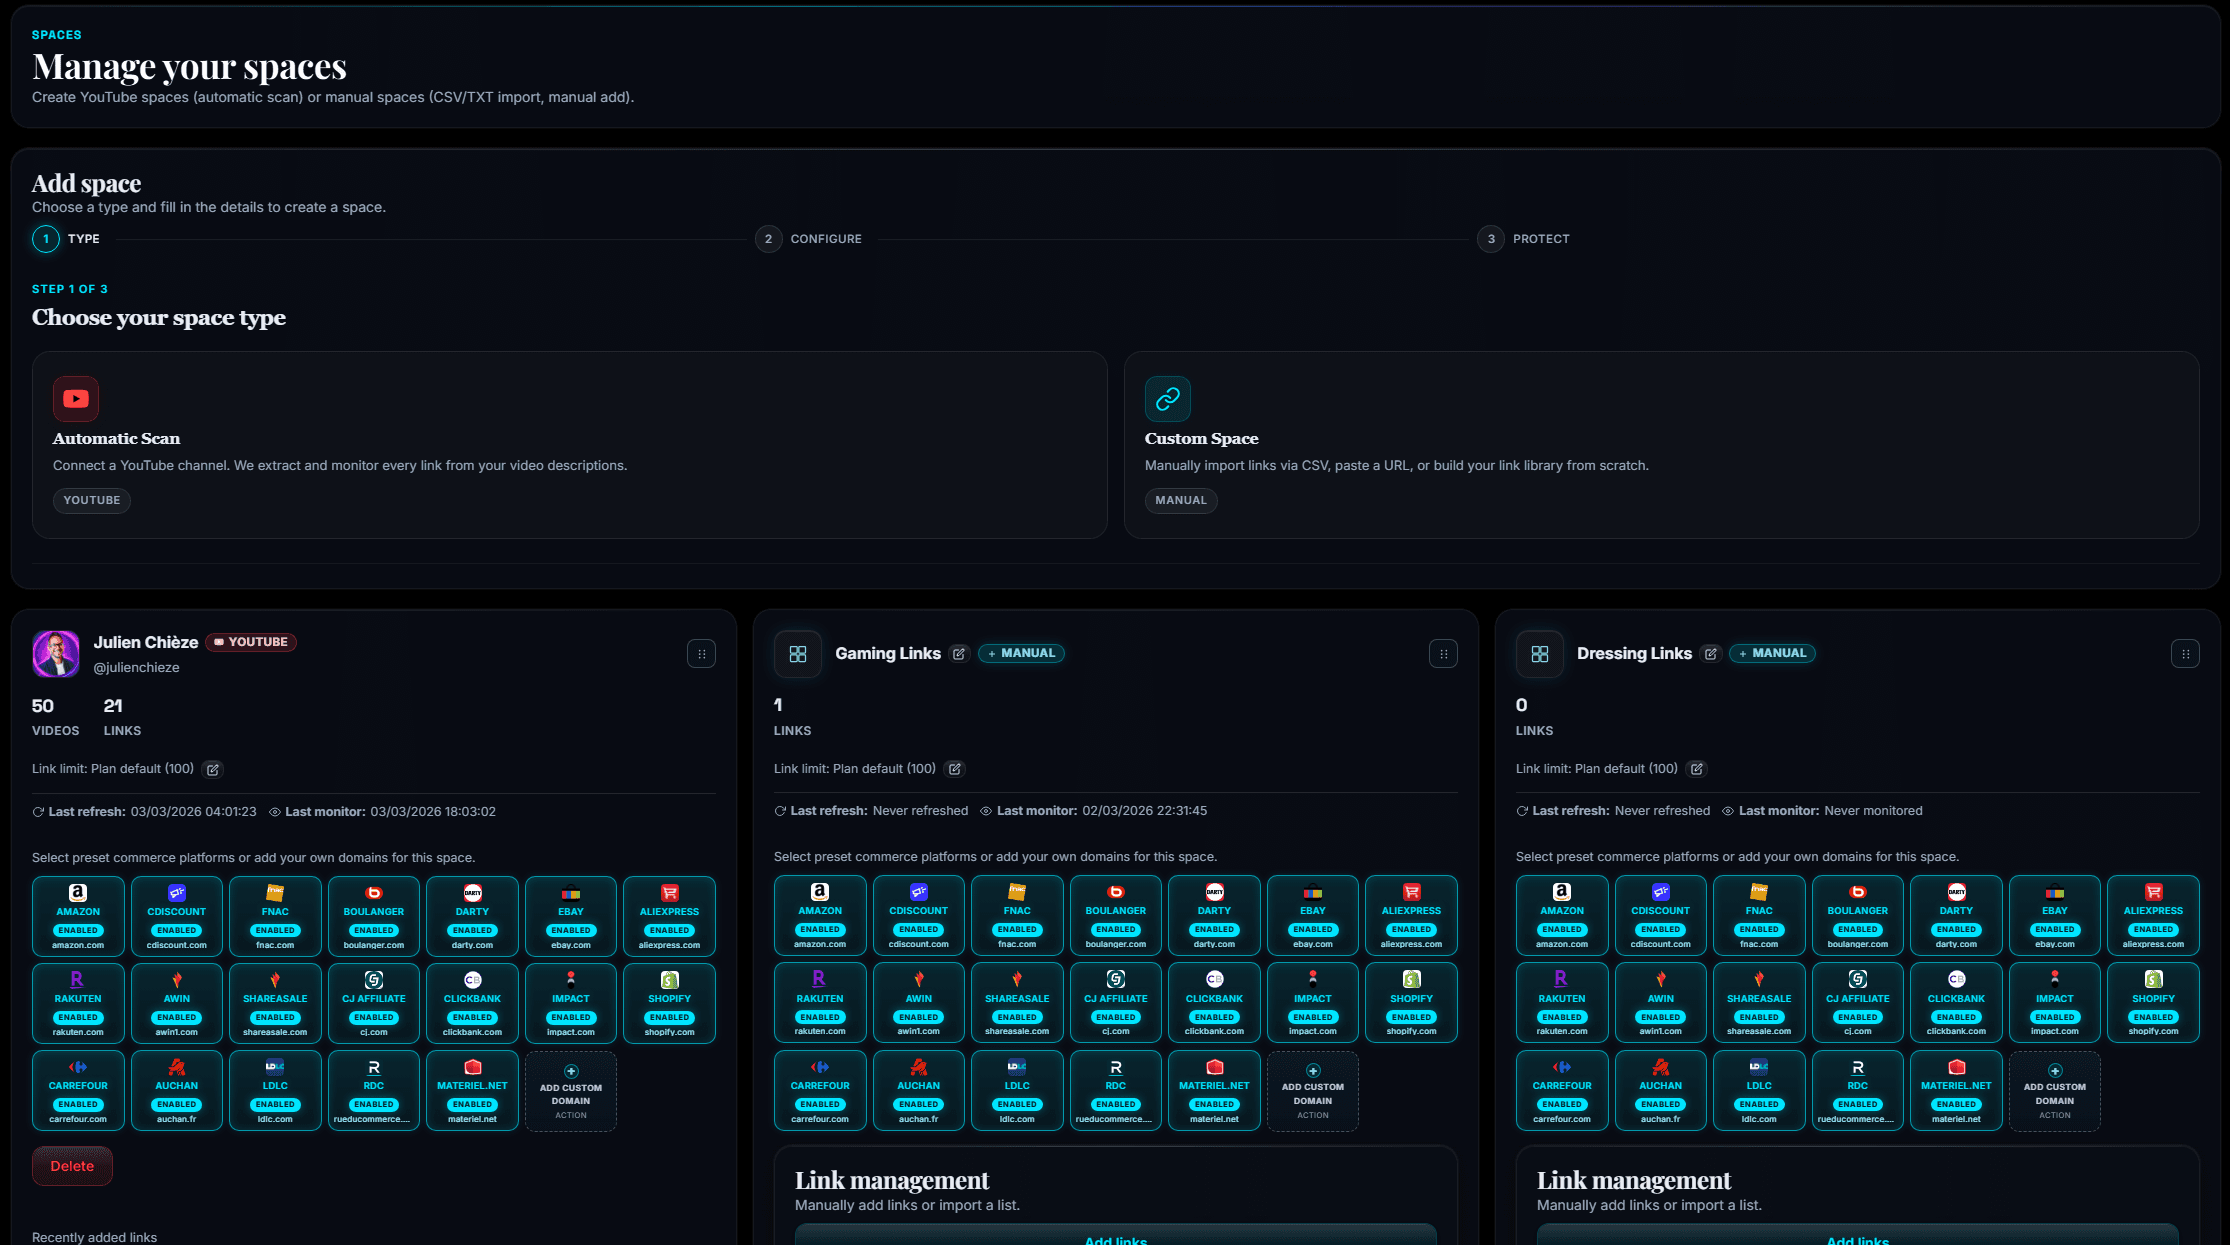Click the Dressing Links grid icon
The image size is (2230, 1245).
tap(1538, 653)
